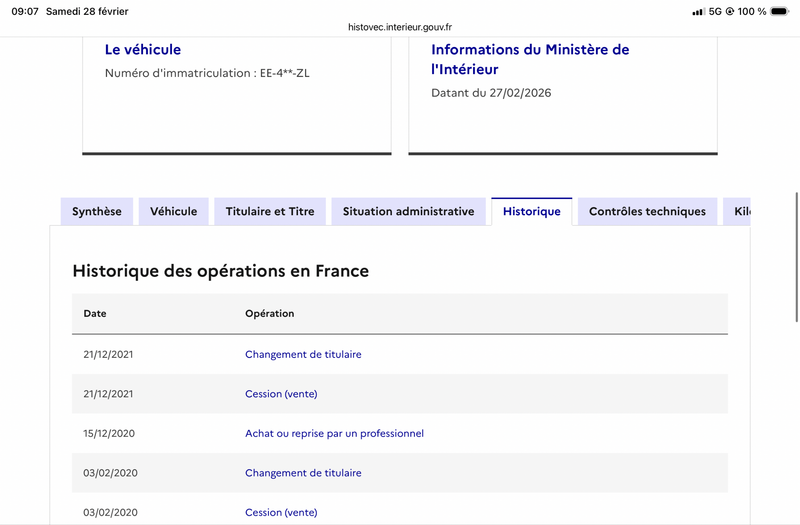Switch to the Véhicule tab
Screen dimensions: 800x525
point(174,211)
